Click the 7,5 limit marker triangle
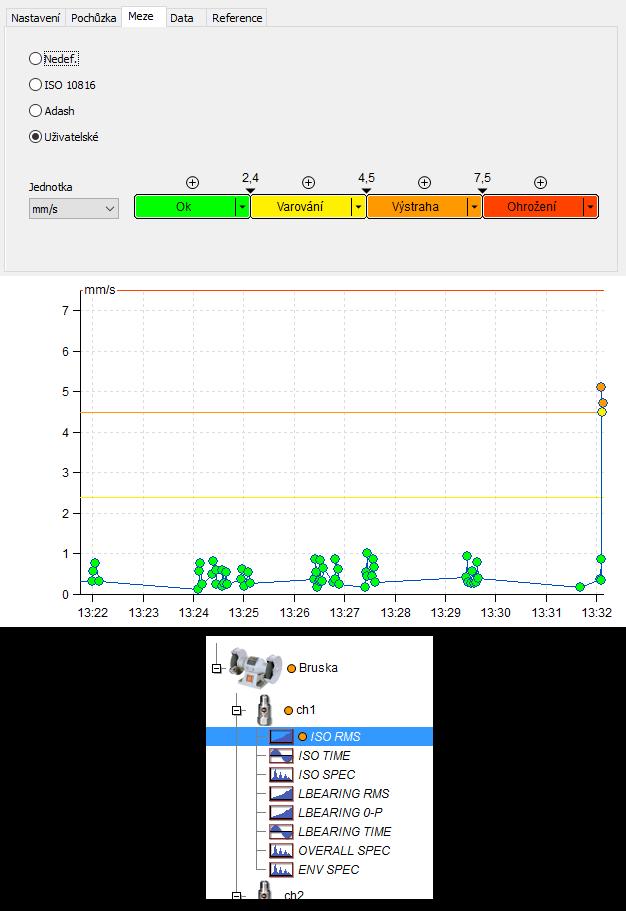The height and width of the screenshot is (911, 626). click(x=482, y=191)
